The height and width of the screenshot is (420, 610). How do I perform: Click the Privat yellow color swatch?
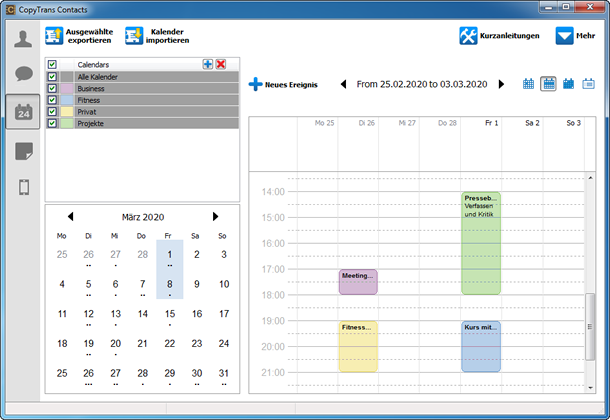67,112
